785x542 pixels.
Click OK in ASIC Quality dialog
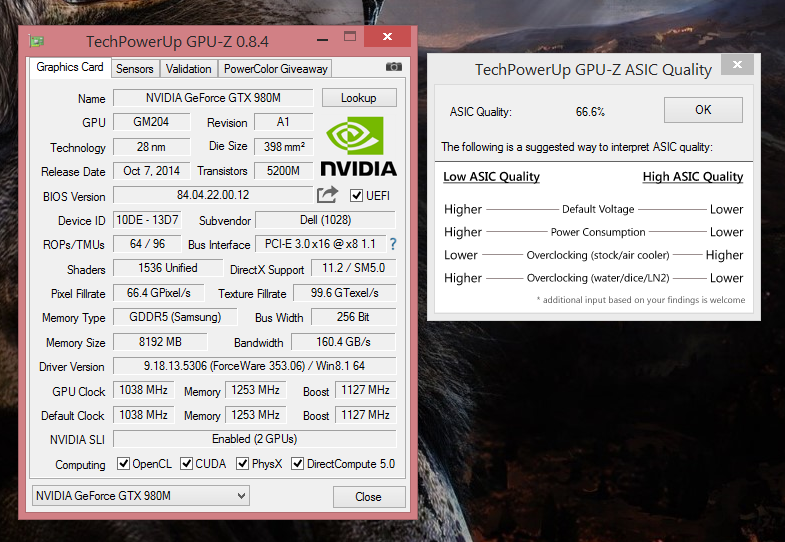703,110
